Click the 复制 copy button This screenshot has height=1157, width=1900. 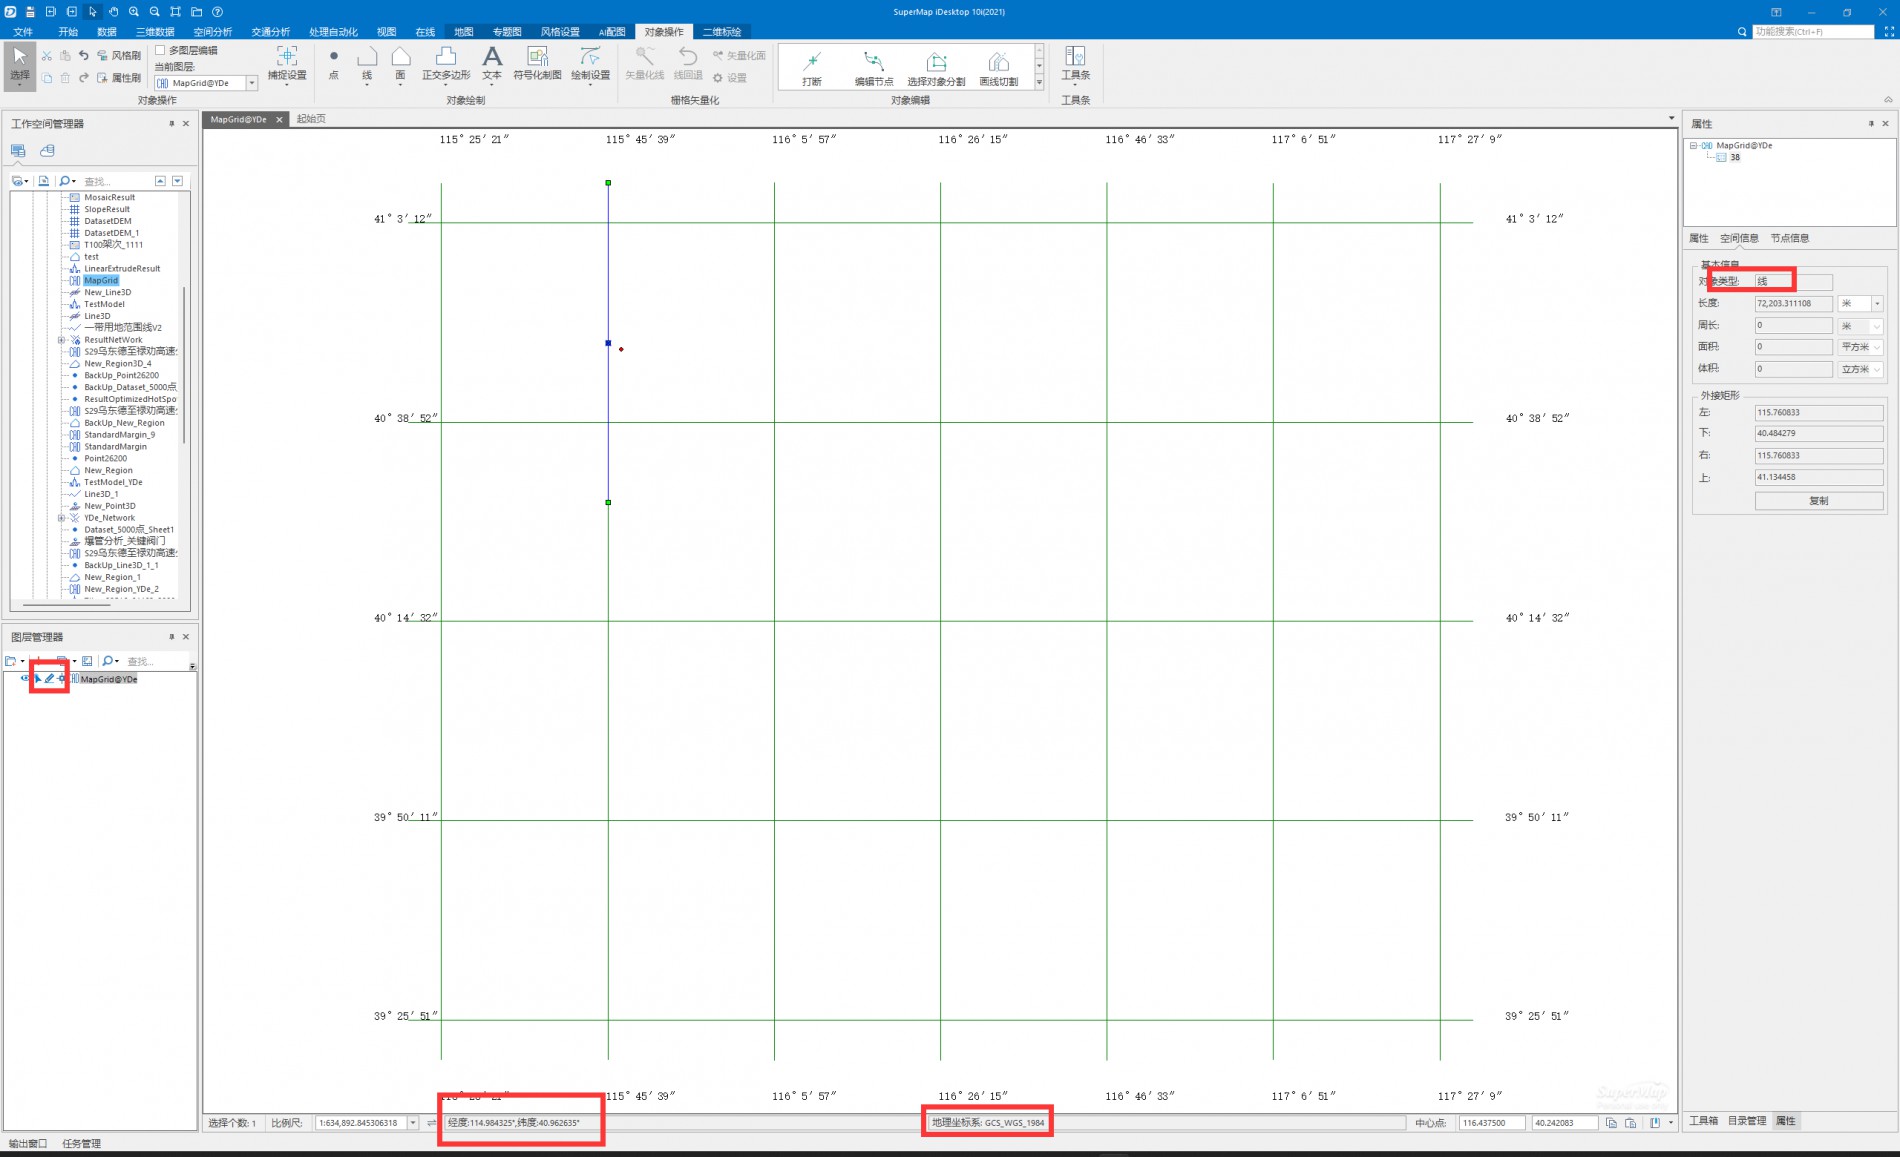[x=1819, y=501]
